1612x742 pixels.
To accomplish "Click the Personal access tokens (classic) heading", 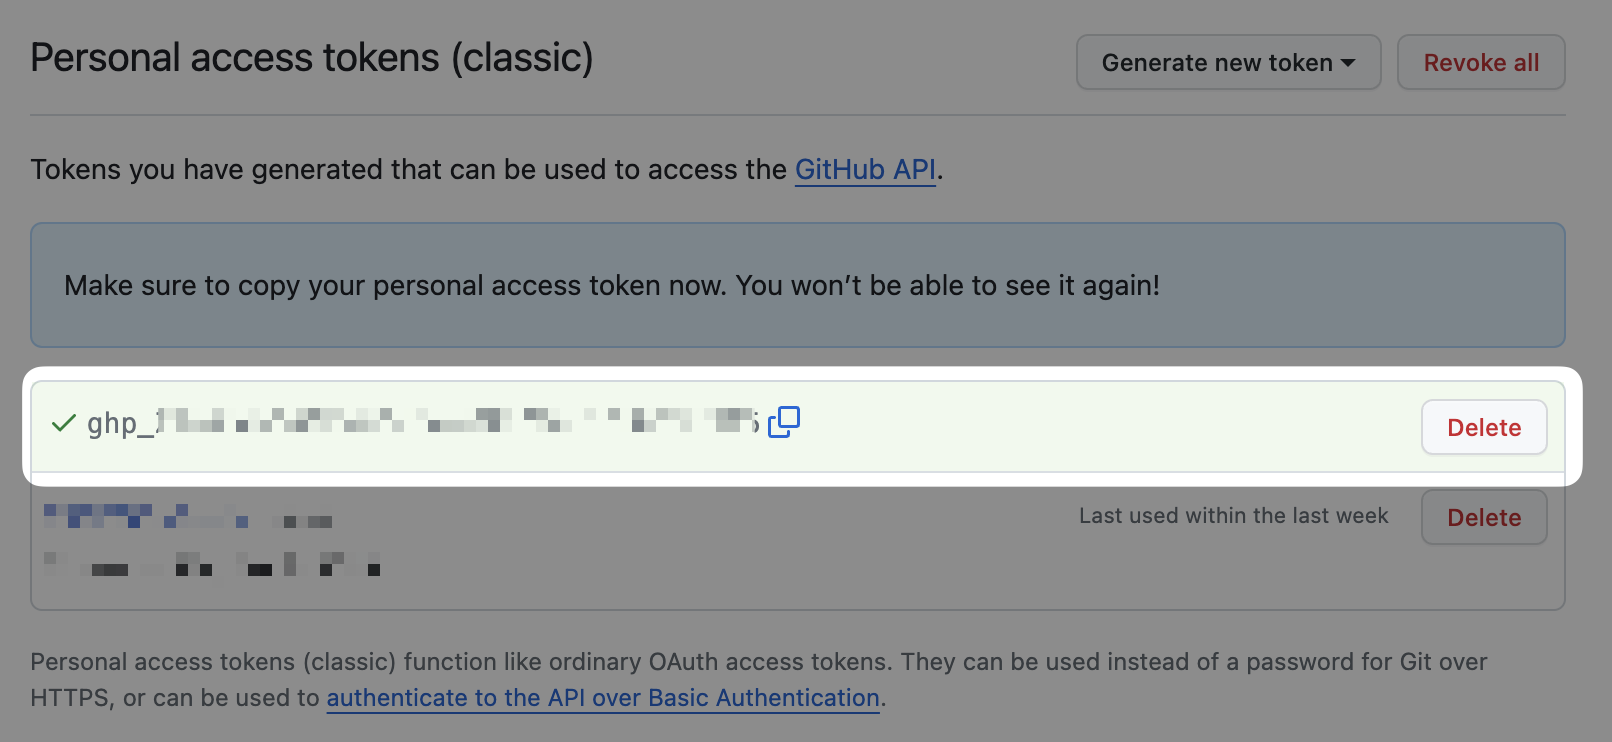I will (x=312, y=57).
